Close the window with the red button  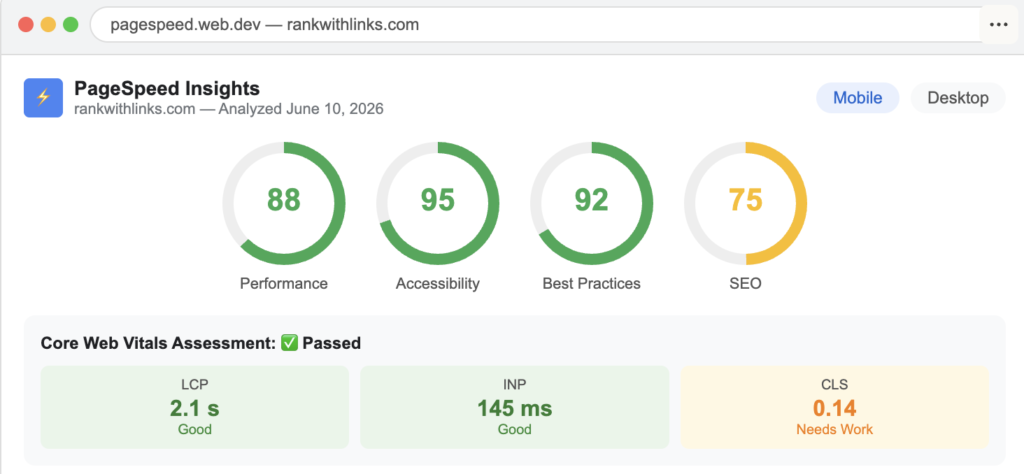[x=26, y=25]
